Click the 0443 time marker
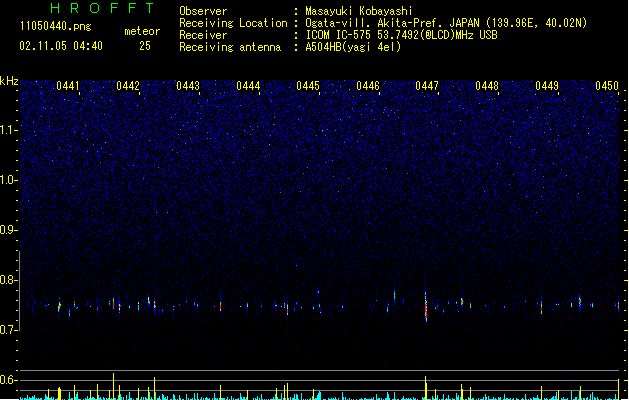629x400 pixels. [x=188, y=86]
